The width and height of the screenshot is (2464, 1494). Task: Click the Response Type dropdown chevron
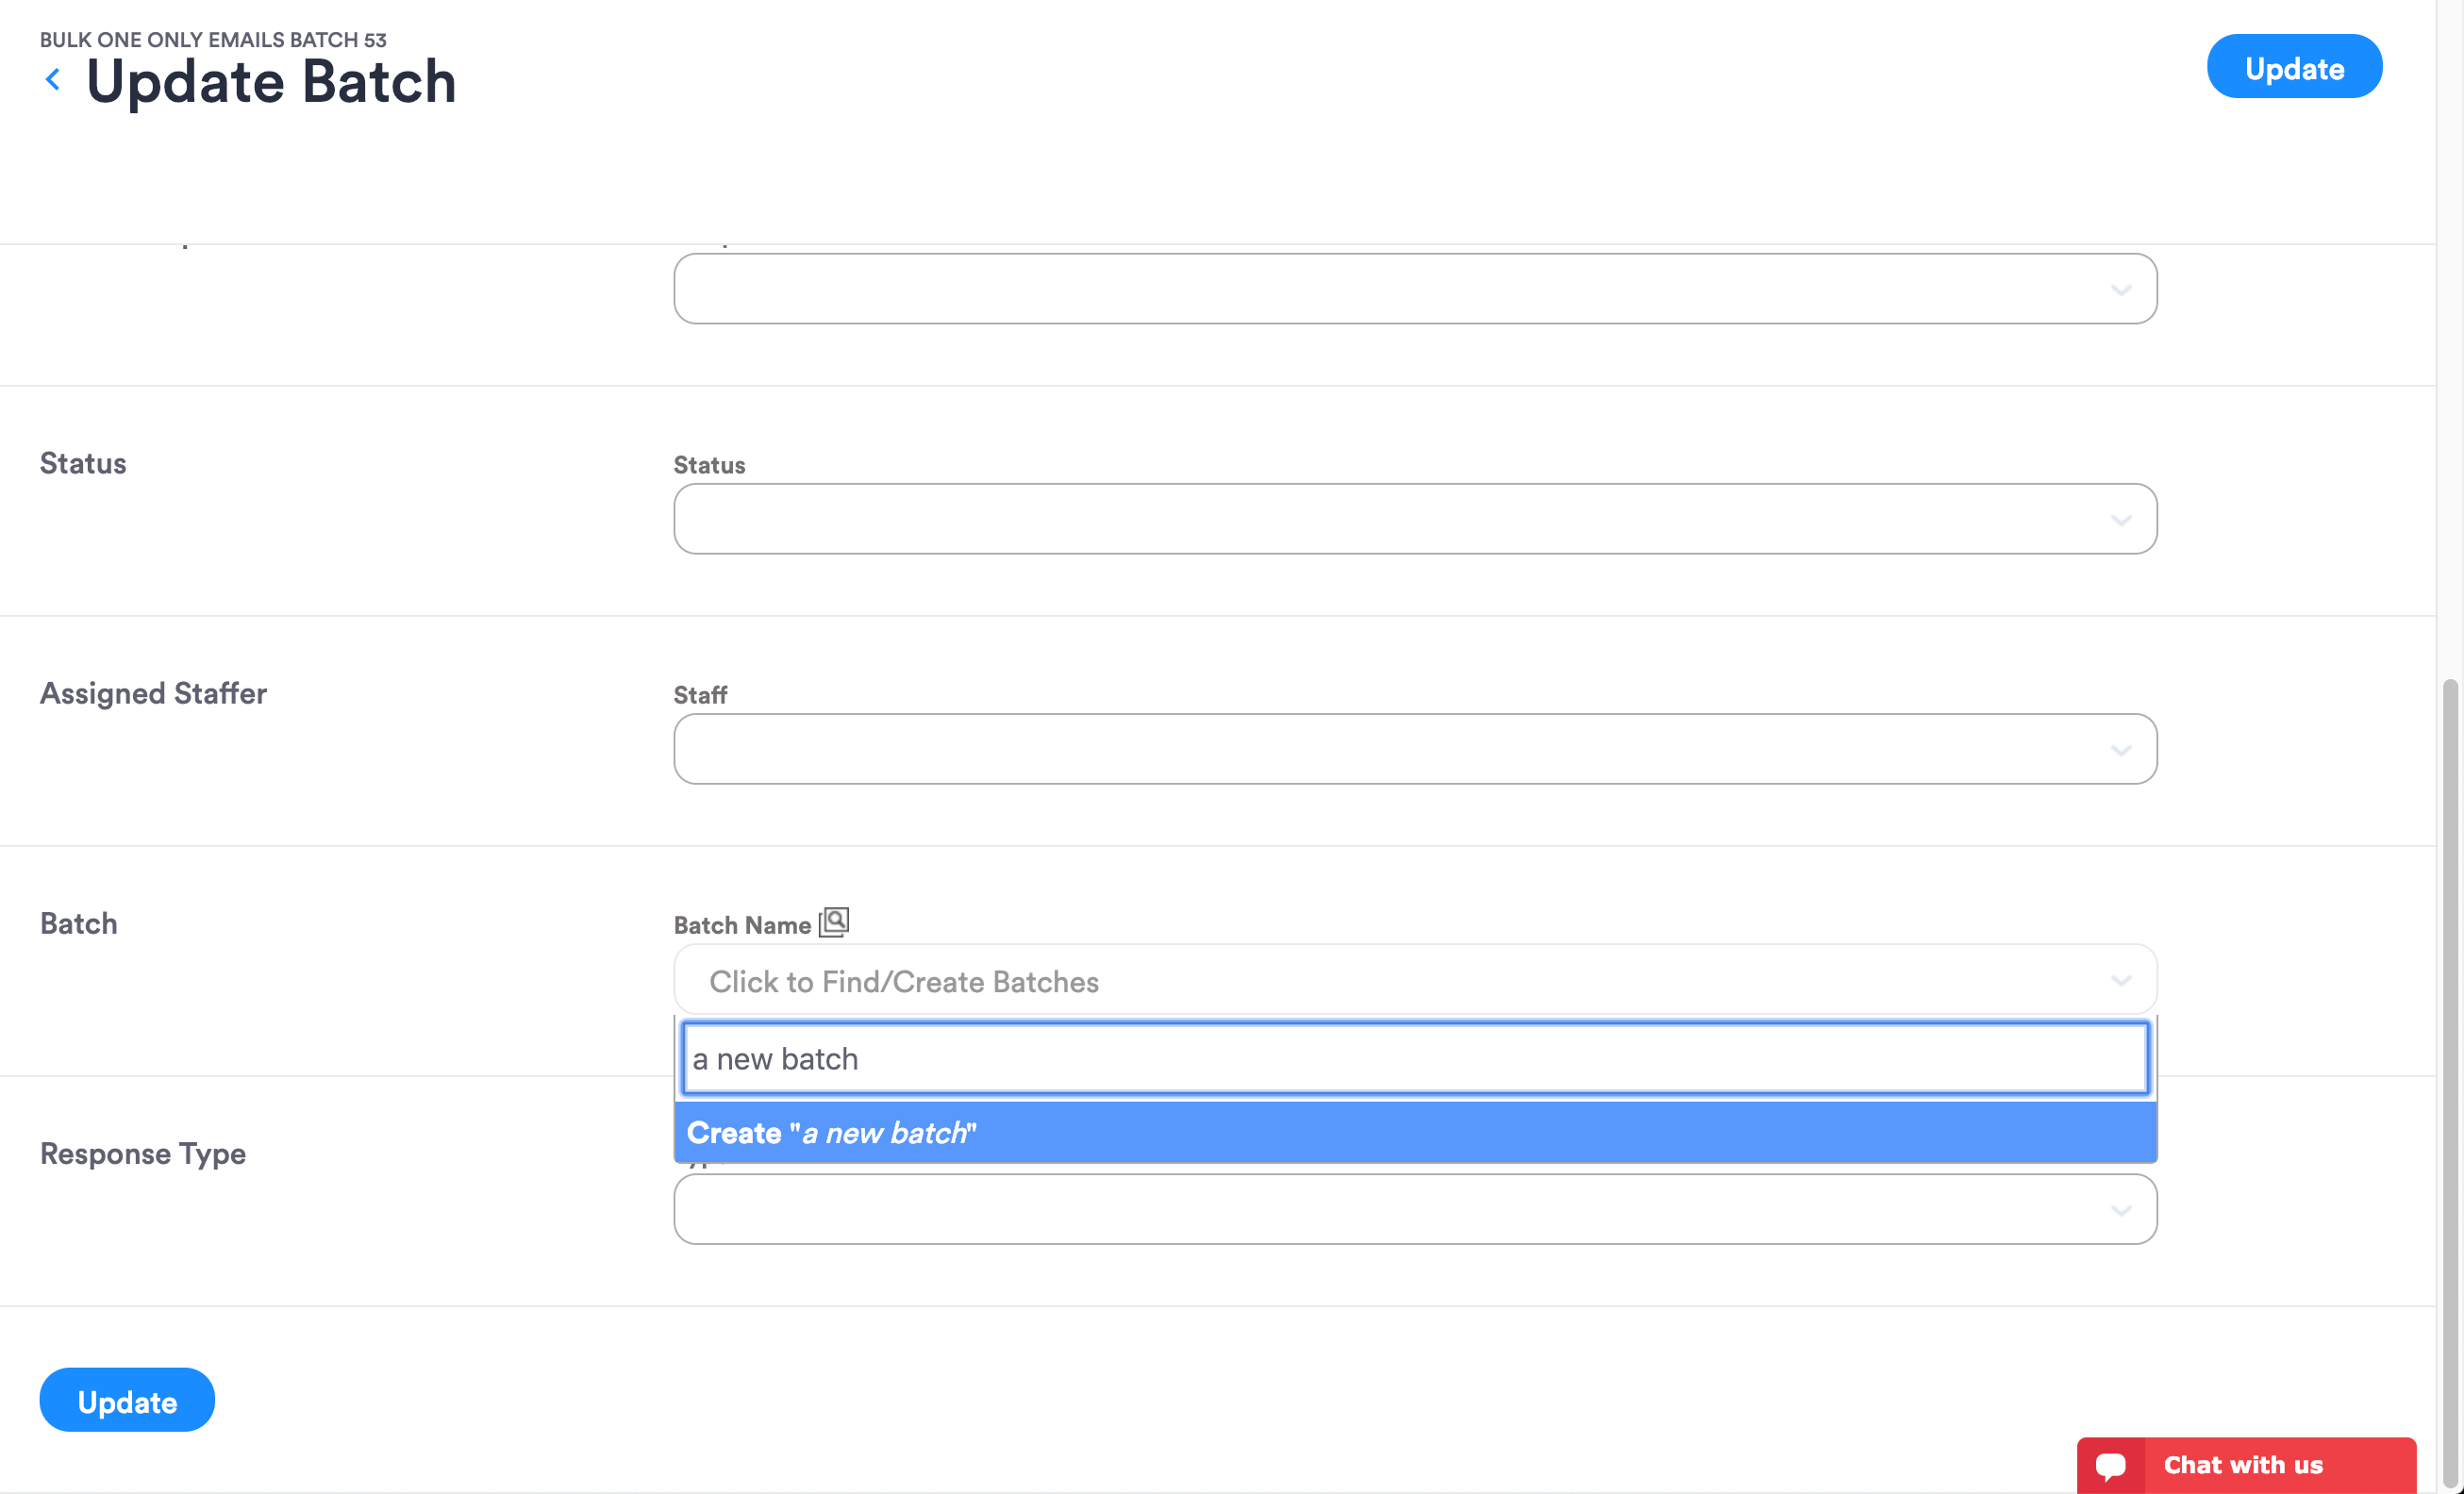(2122, 1209)
